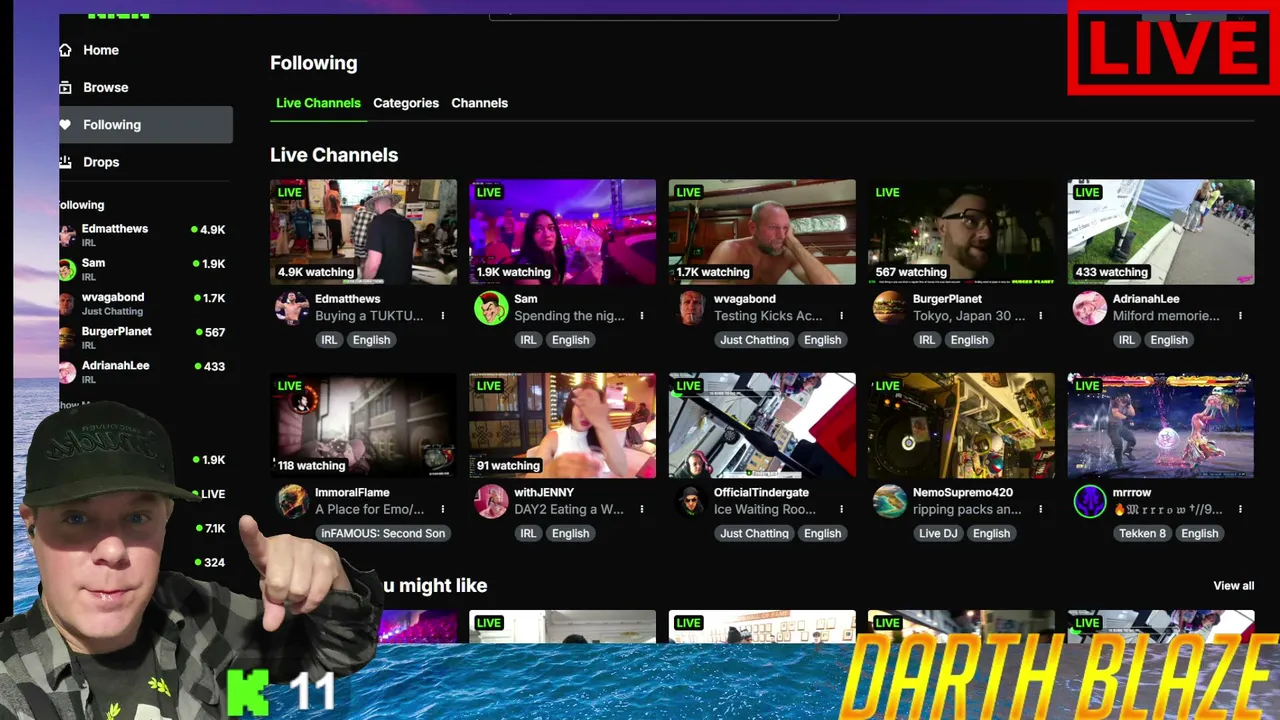The image size is (1280, 720).
Task: Switch to the Categories tab
Action: pyautogui.click(x=406, y=103)
